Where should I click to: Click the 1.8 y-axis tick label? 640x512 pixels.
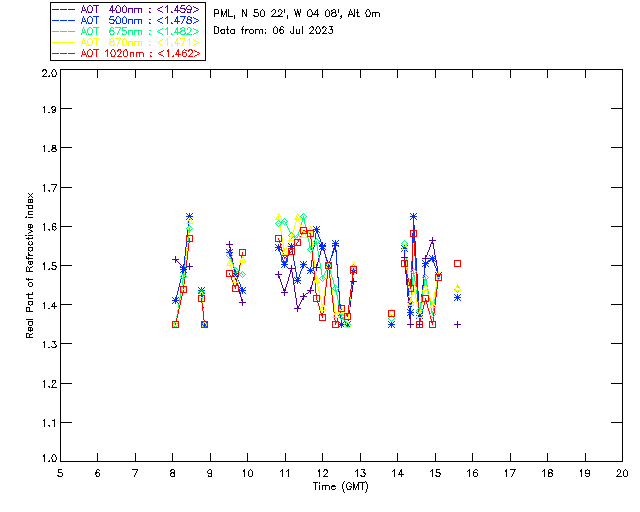point(49,148)
